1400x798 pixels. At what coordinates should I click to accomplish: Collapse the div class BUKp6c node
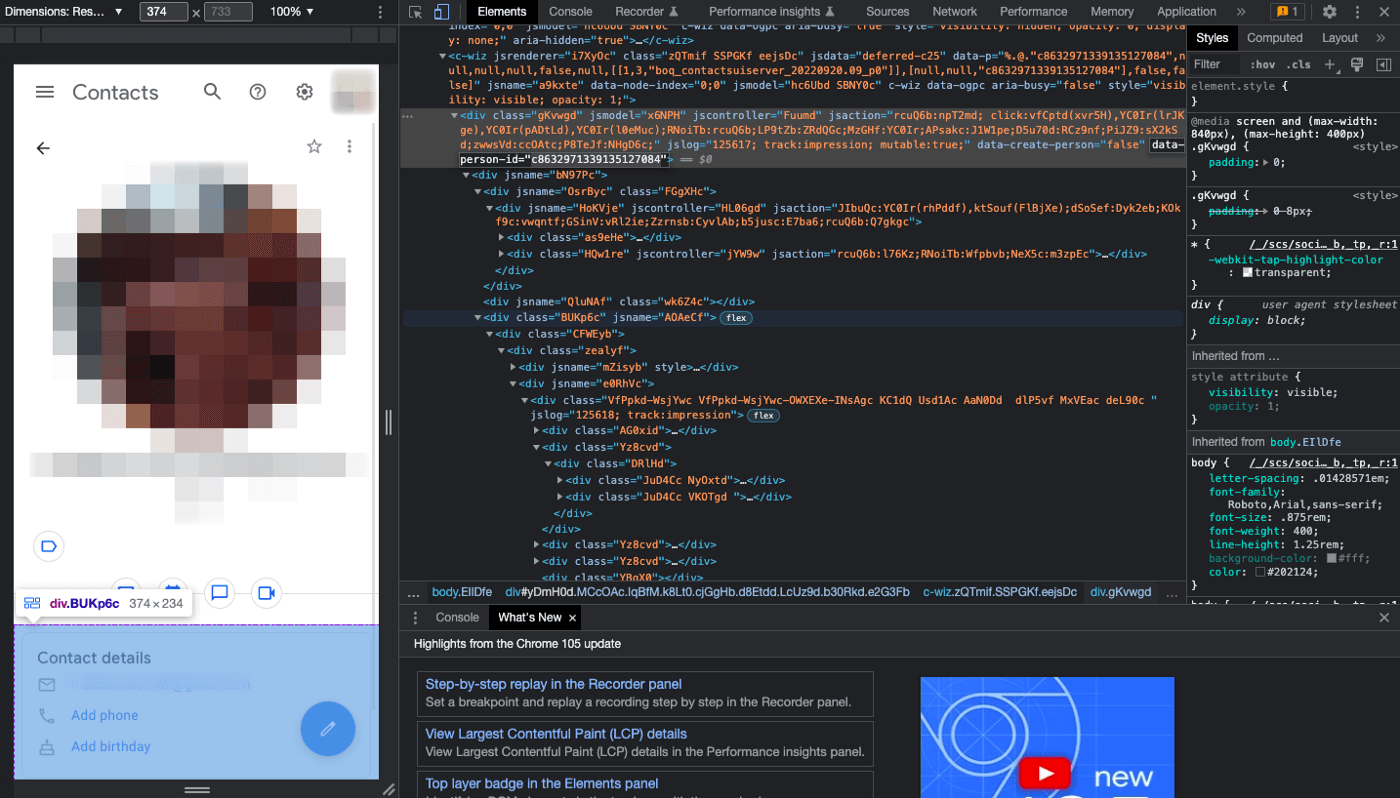pos(478,318)
